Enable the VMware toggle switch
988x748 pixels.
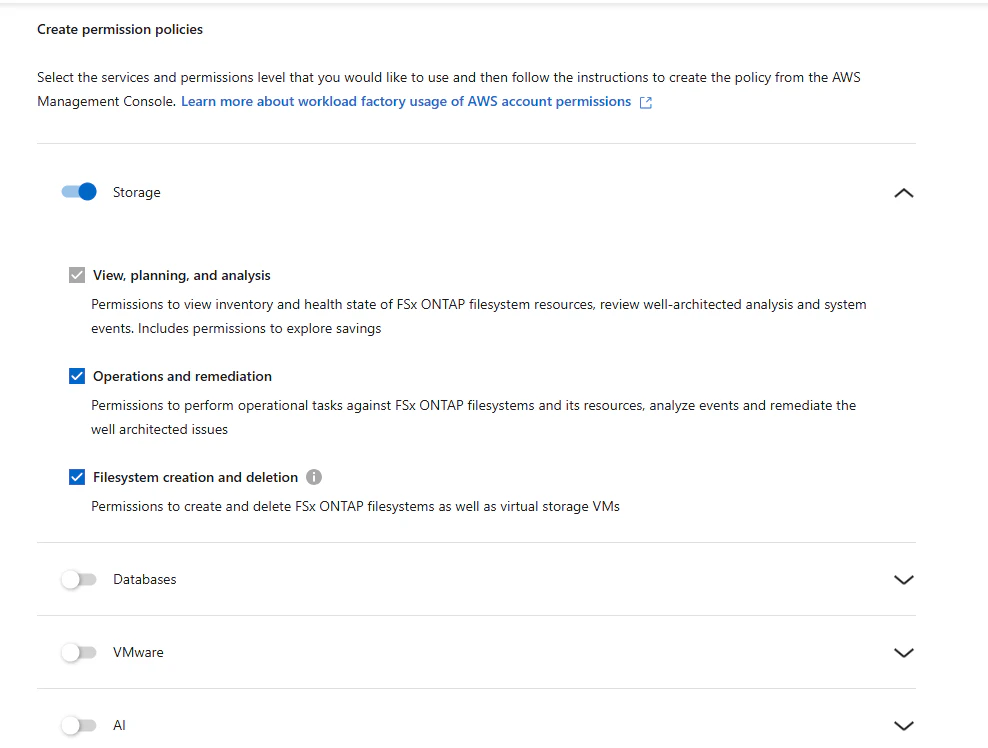pyautogui.click(x=79, y=652)
